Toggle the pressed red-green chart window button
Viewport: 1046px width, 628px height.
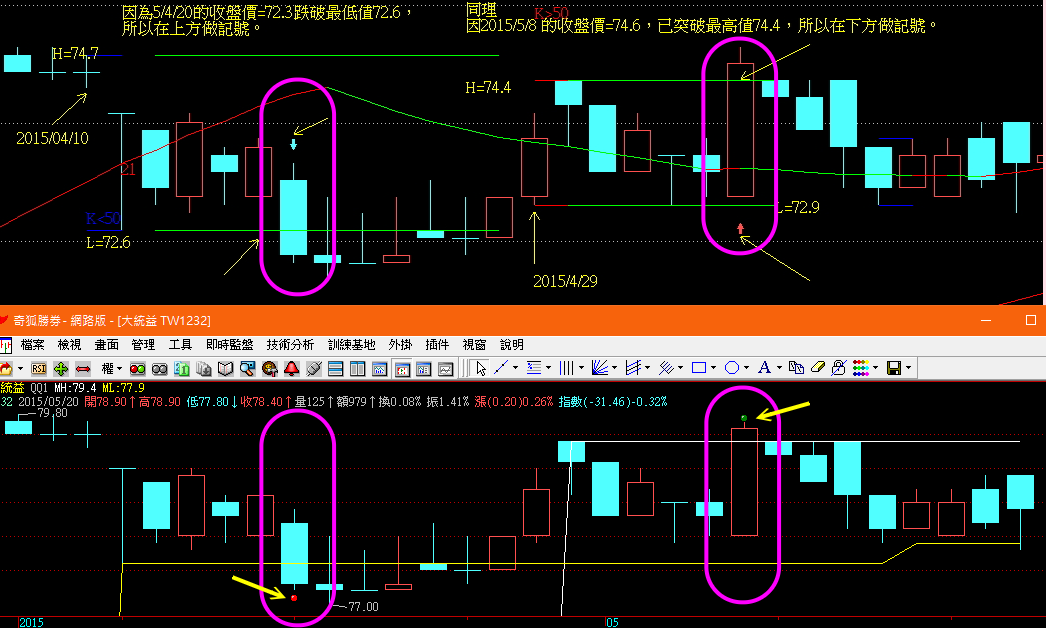click(x=402, y=368)
